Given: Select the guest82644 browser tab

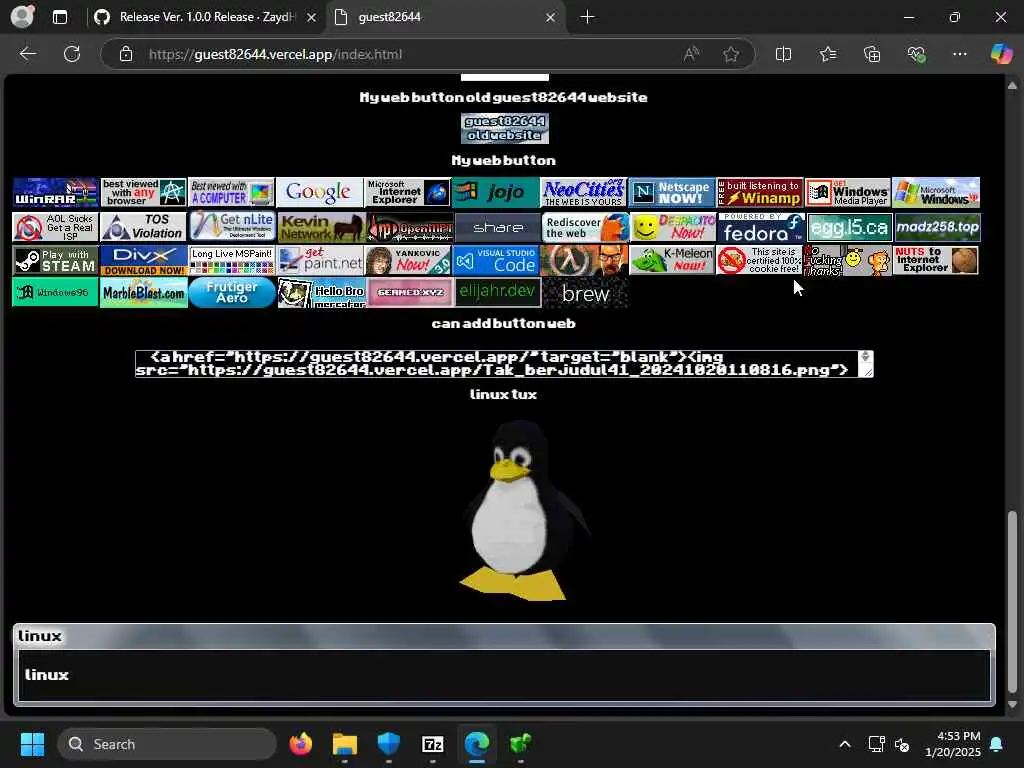Looking at the screenshot, I should [x=444, y=17].
